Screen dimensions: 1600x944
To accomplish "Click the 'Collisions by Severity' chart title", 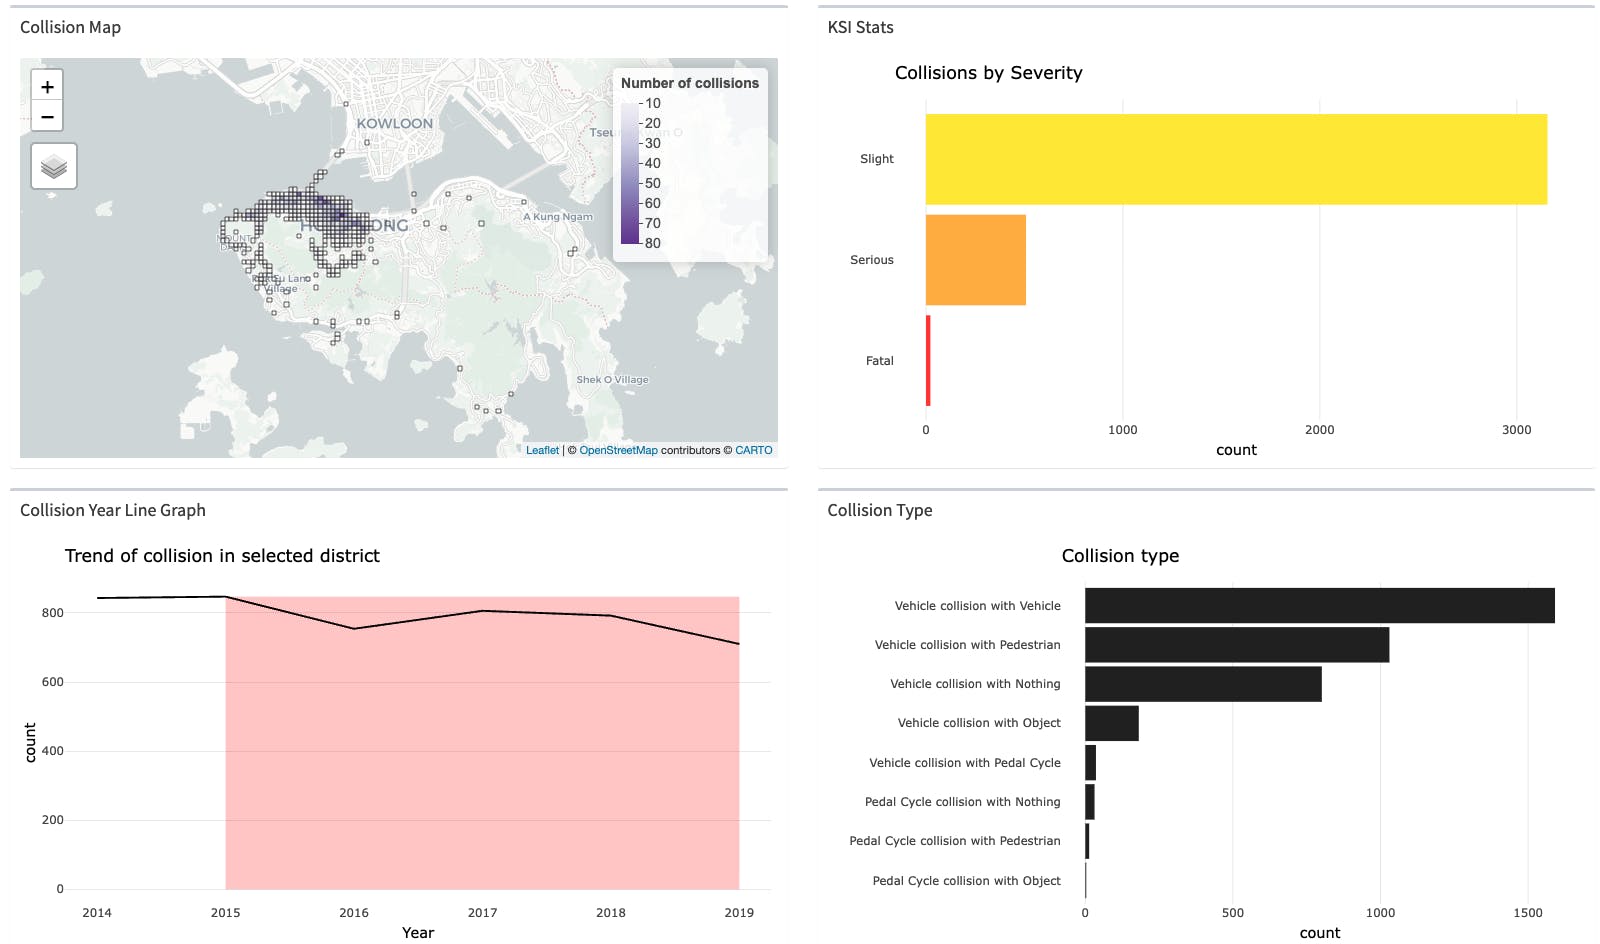I will [x=988, y=73].
